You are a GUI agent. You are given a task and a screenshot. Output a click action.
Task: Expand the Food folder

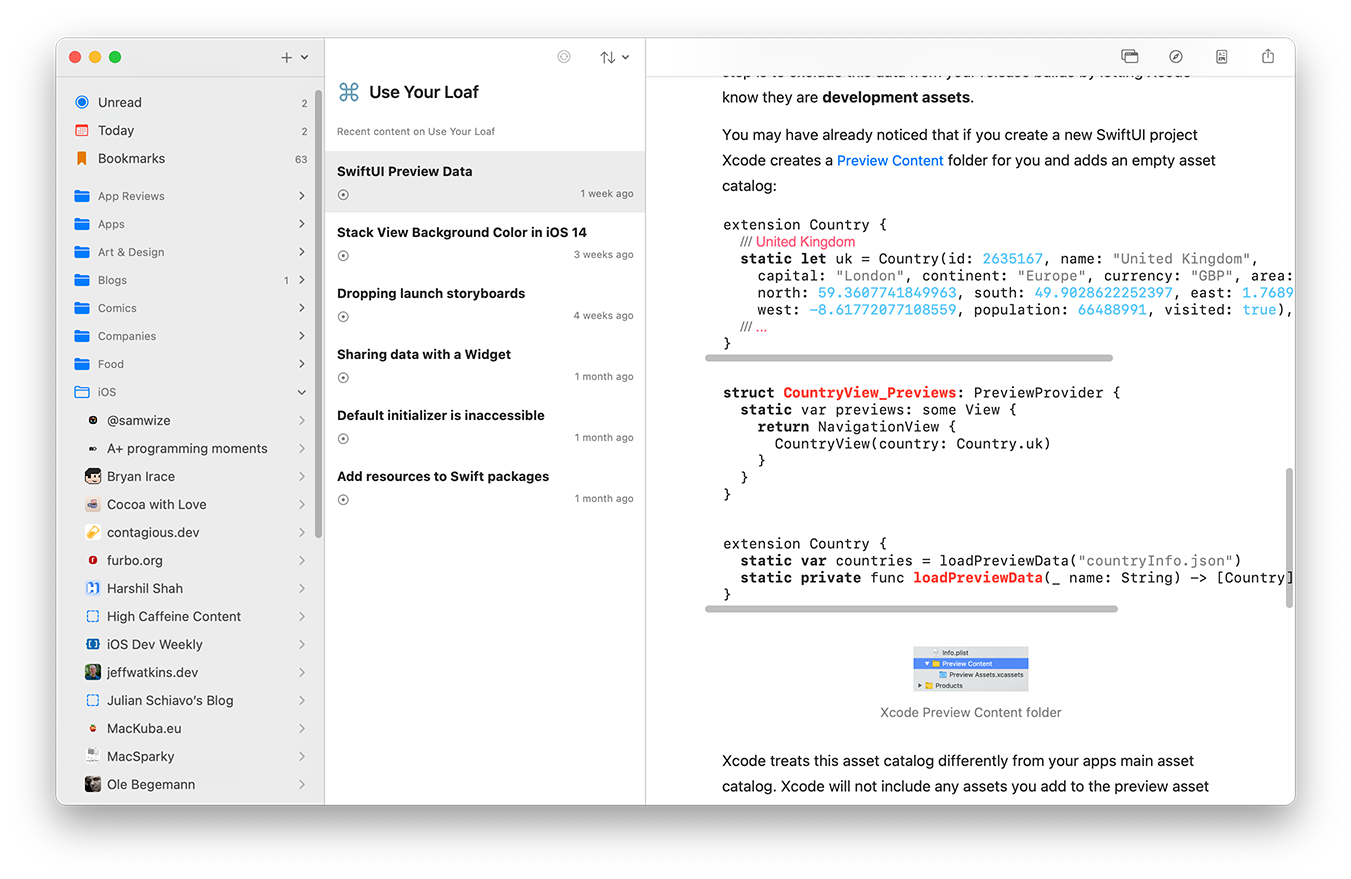(302, 364)
